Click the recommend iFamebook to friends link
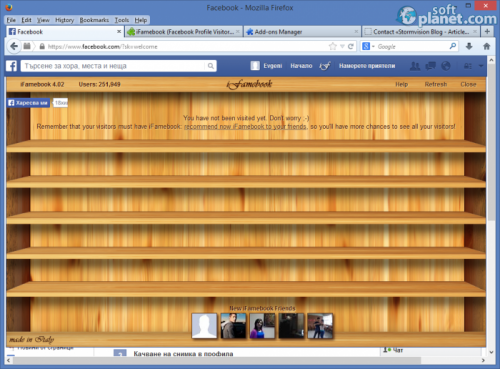 [245, 127]
